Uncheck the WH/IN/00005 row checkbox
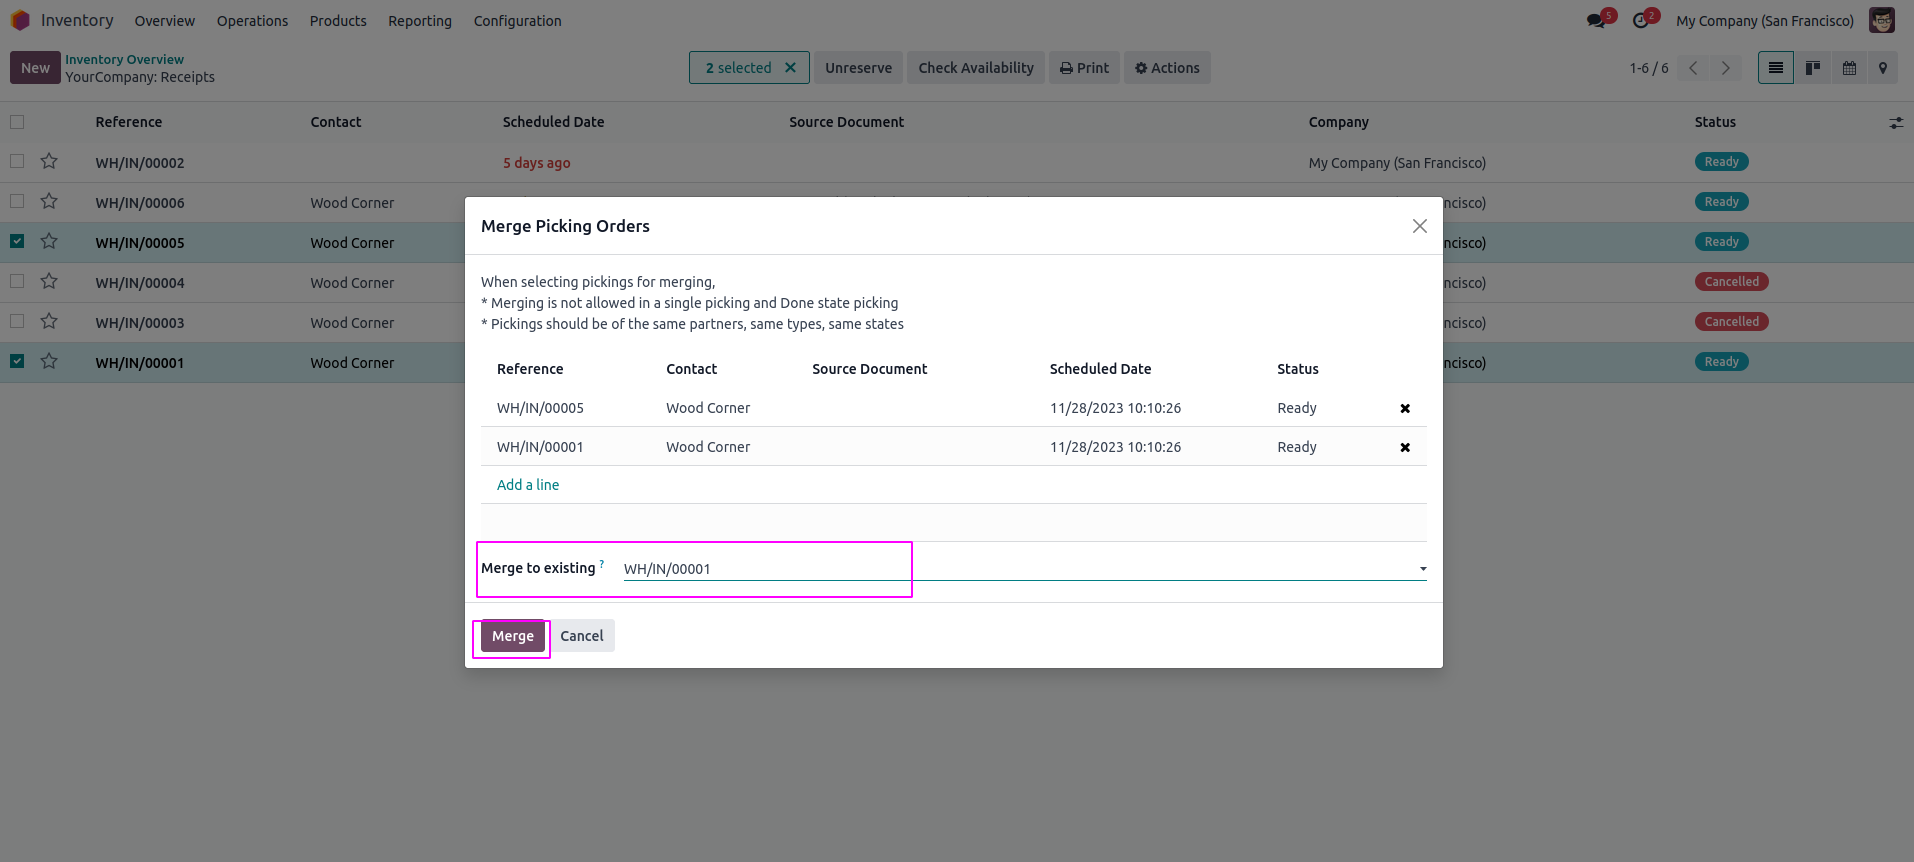The width and height of the screenshot is (1914, 862). (x=17, y=241)
